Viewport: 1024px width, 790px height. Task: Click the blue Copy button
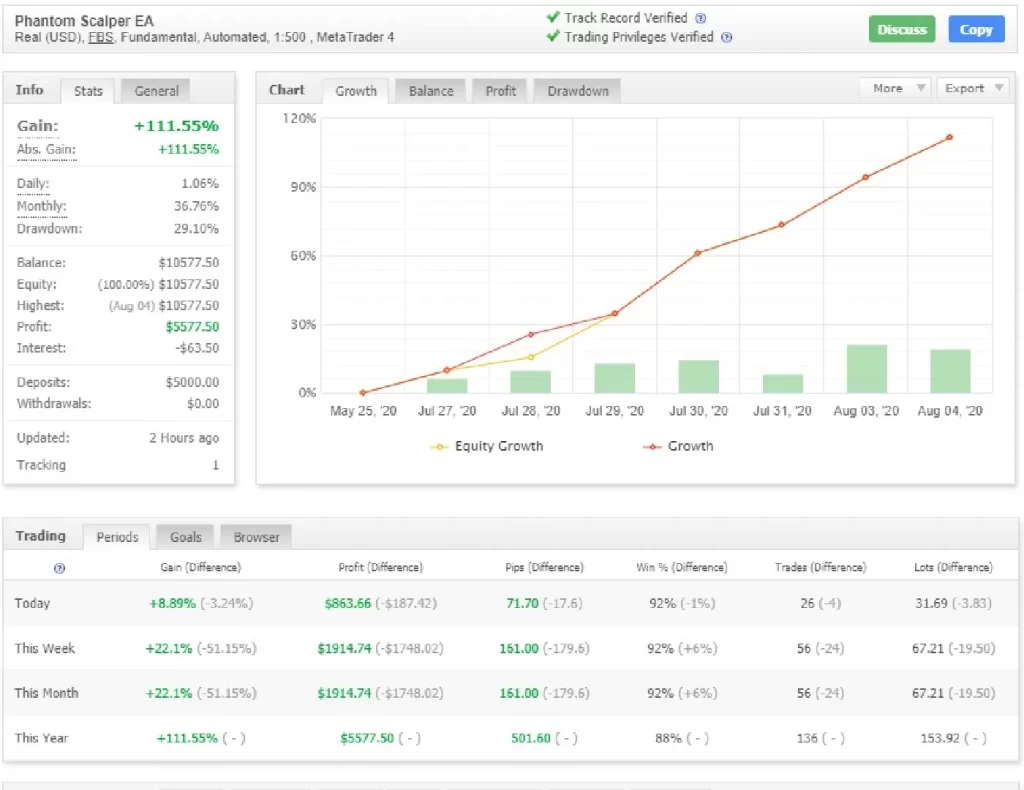(976, 29)
